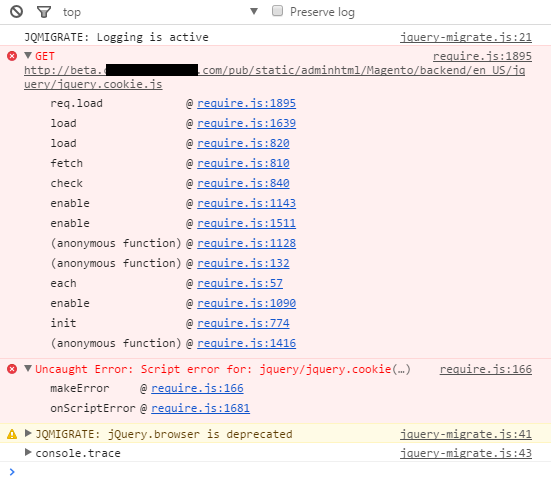This screenshot has height=495, width=551.
Task: Follow the require.js:1639 load link
Action: coord(246,123)
